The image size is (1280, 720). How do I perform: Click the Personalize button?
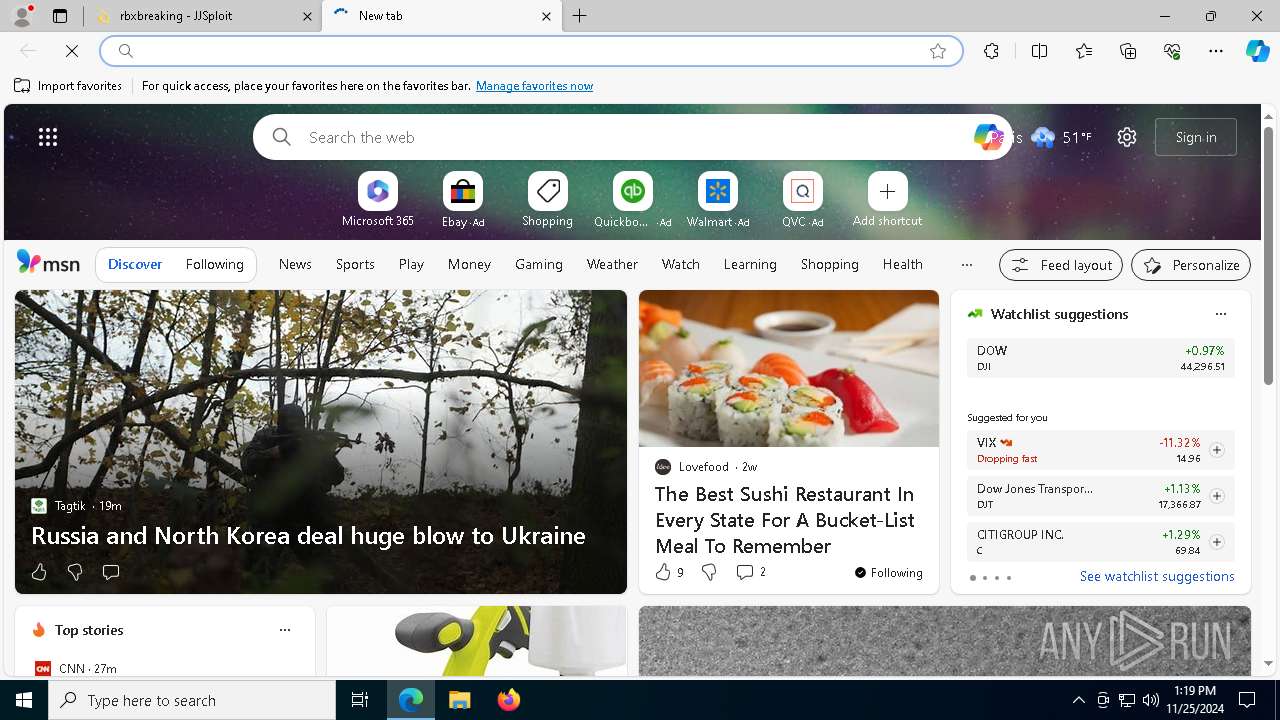click(1191, 265)
